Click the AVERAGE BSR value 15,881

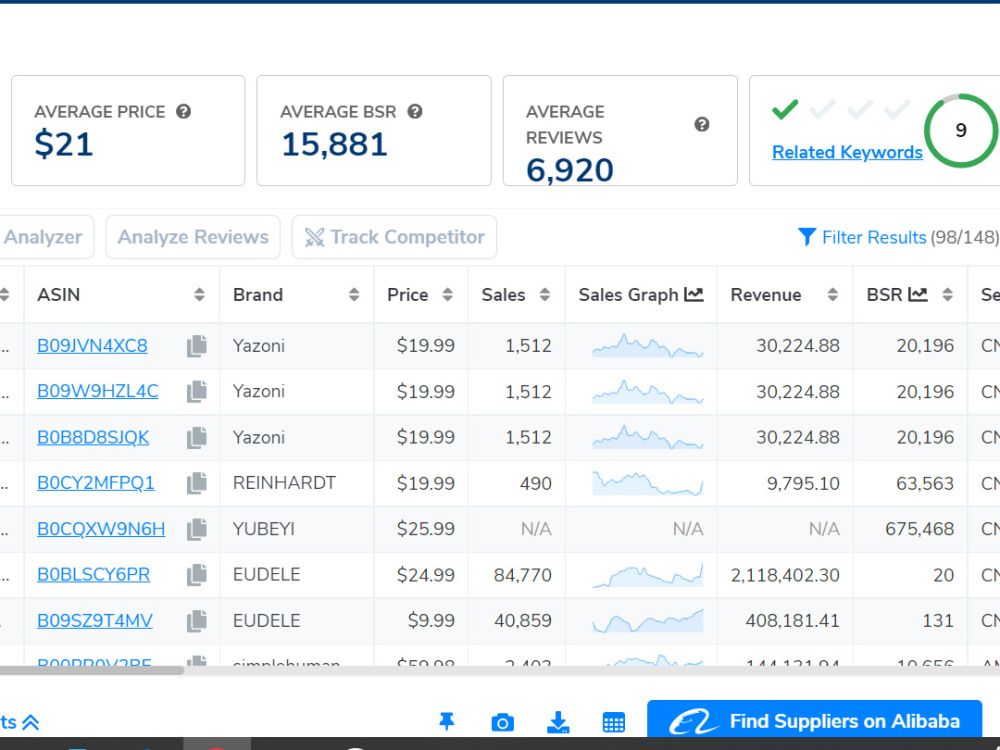pos(334,144)
